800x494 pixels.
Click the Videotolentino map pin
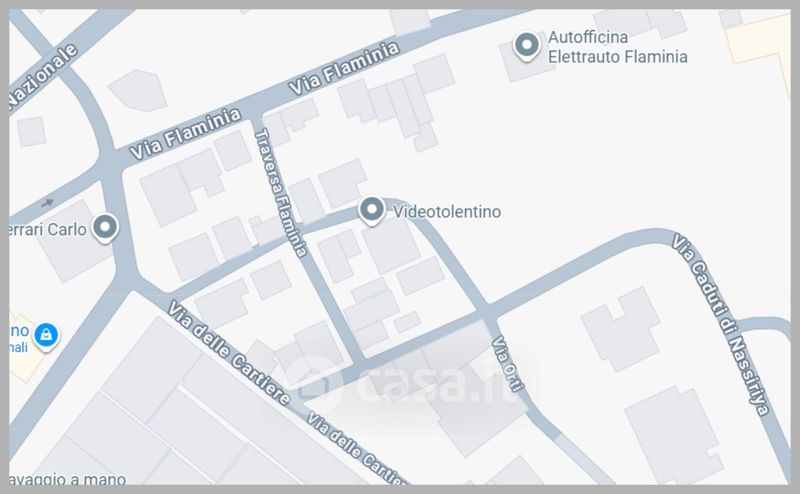[371, 210]
